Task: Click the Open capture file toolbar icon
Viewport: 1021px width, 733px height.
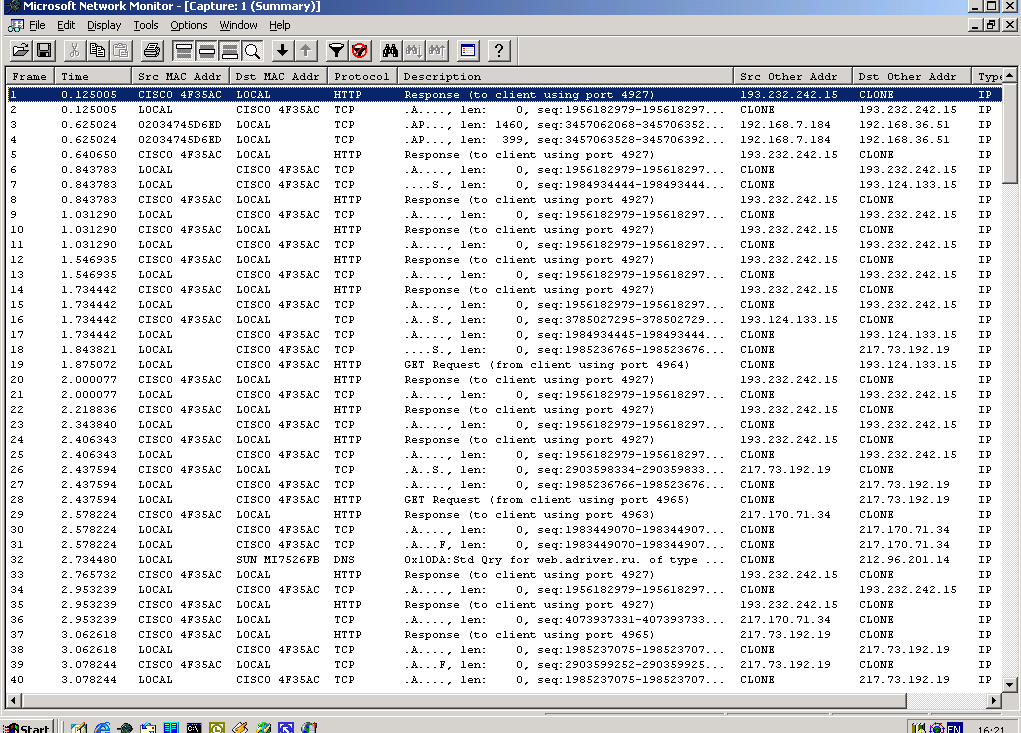Action: tap(21, 50)
